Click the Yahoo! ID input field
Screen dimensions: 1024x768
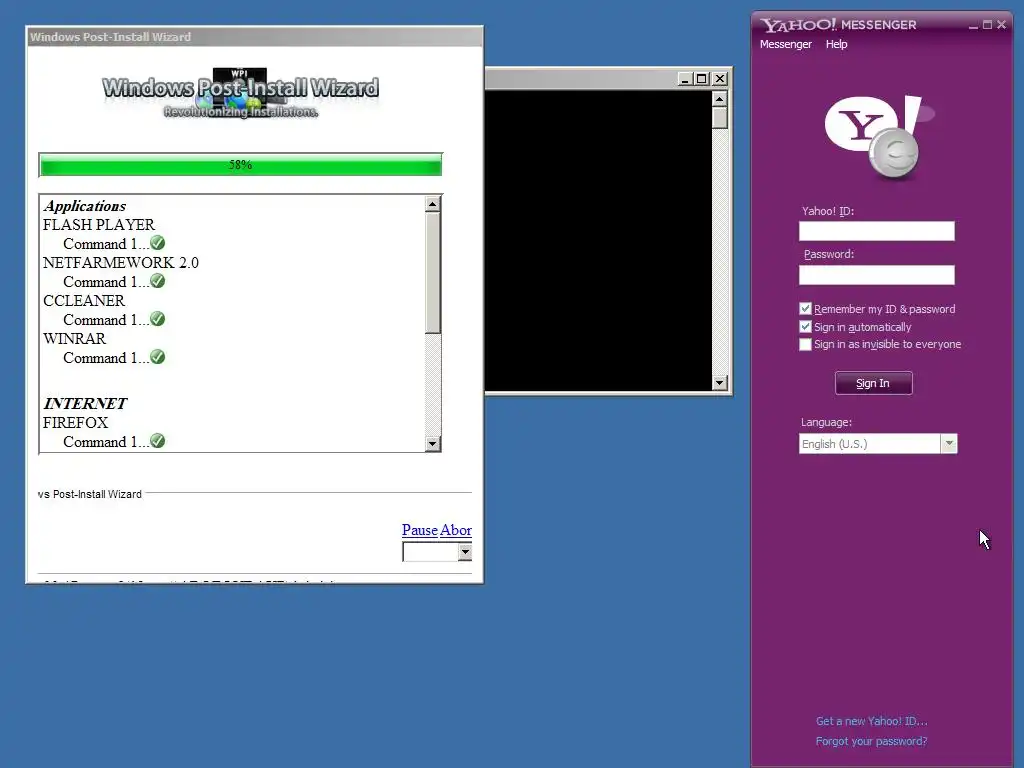tap(876, 231)
